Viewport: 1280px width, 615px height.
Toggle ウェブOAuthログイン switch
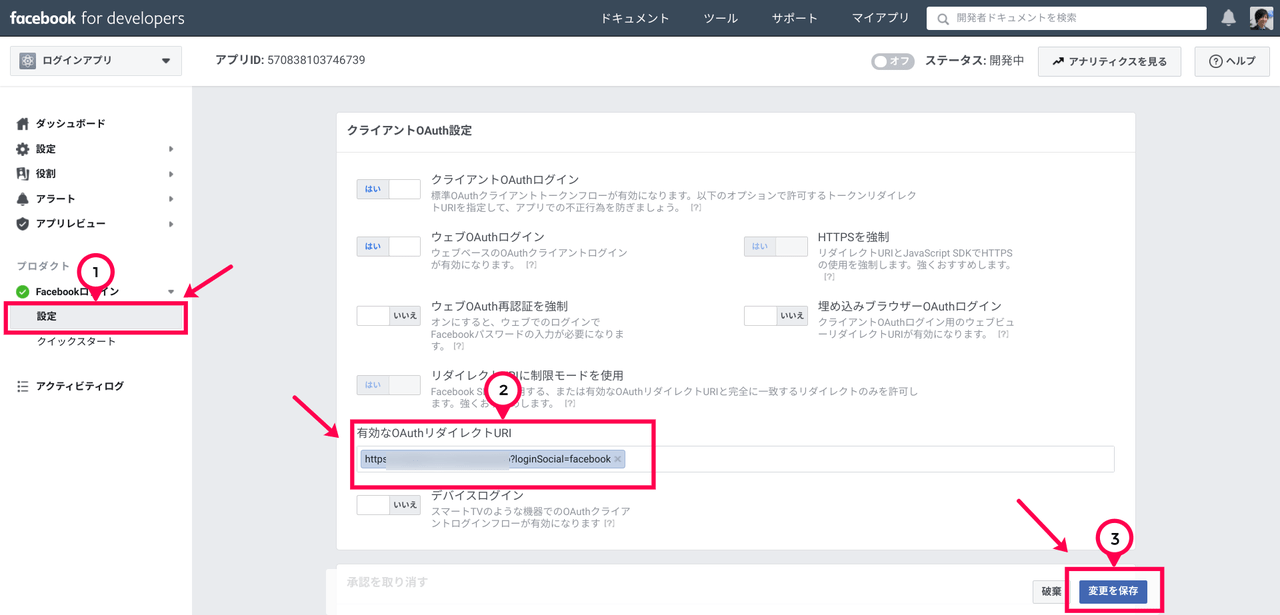[388, 246]
